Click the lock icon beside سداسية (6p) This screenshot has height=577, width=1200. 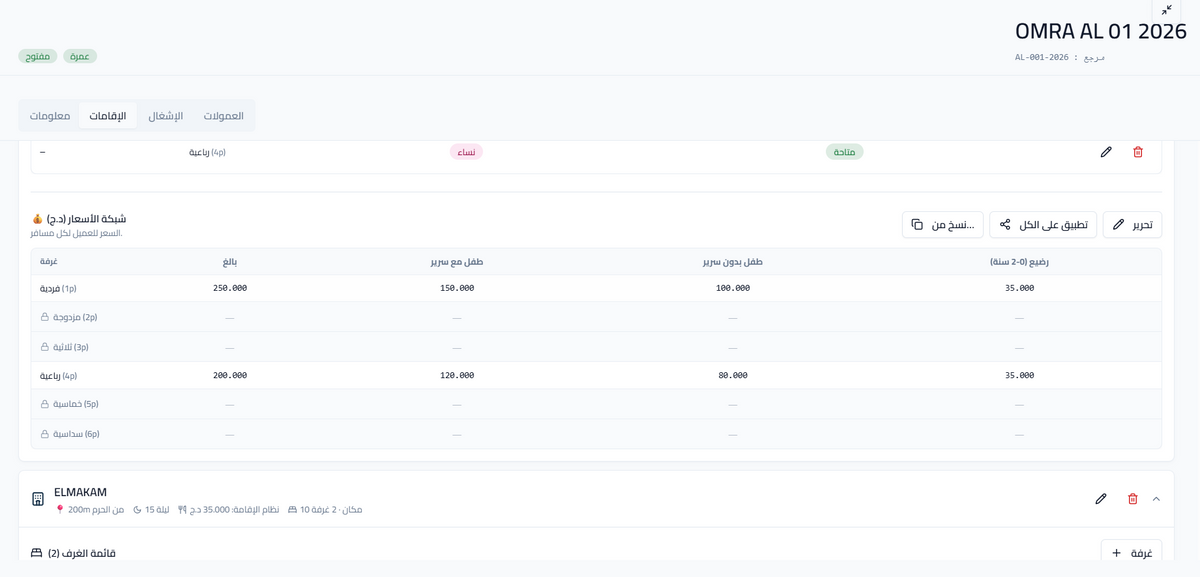click(44, 434)
